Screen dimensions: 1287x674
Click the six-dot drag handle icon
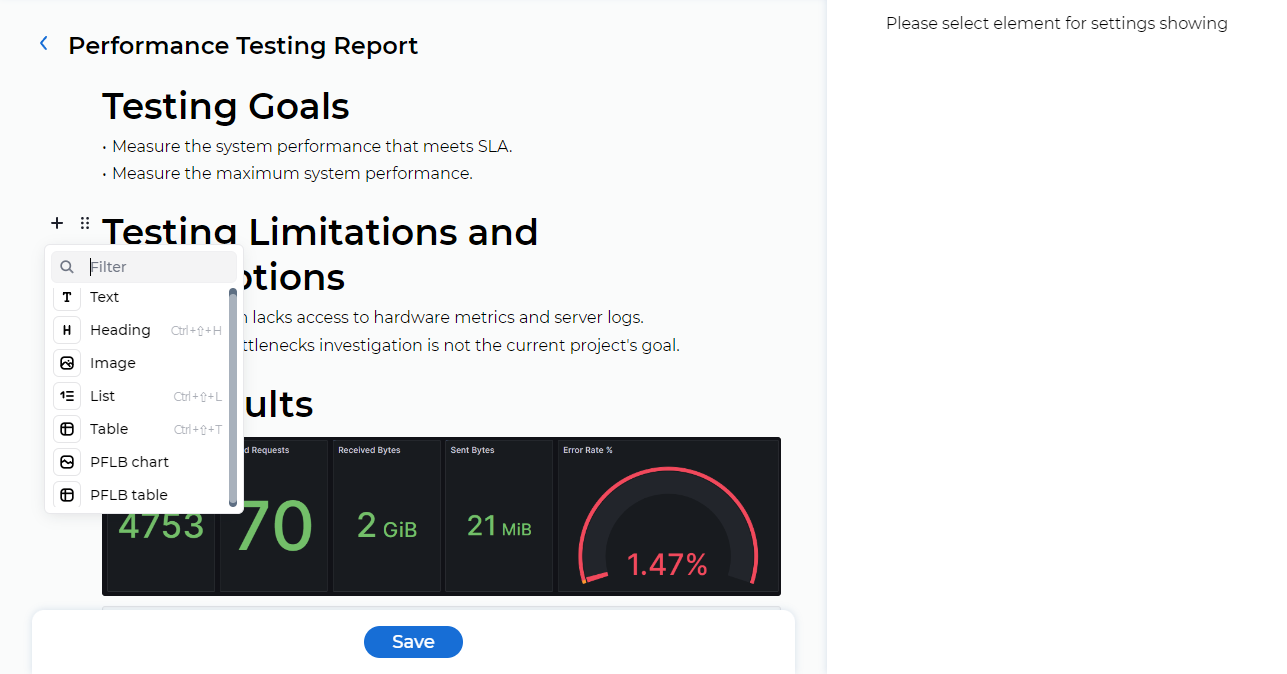[85, 223]
